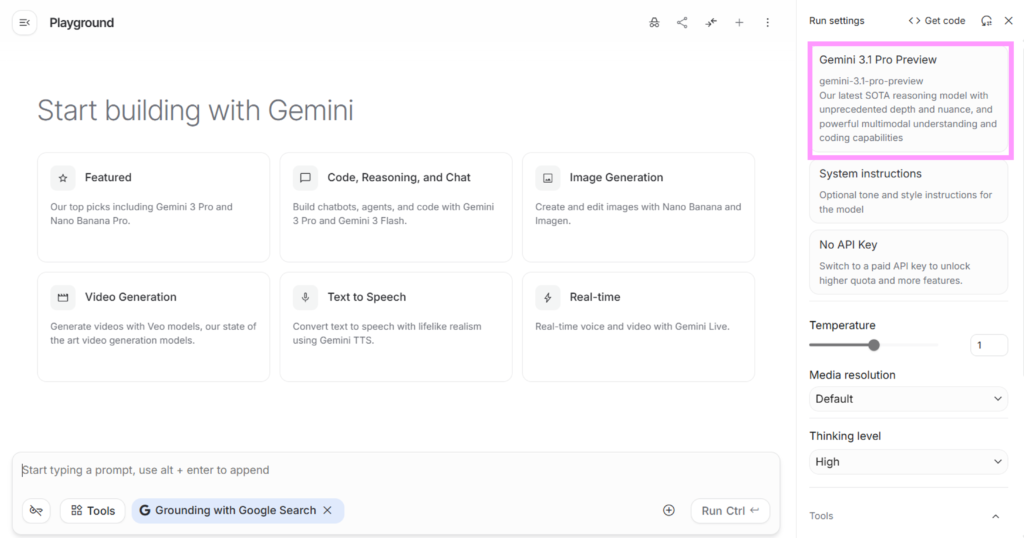Collapse the left sidebar menu icon
This screenshot has width=1024, height=538.
coord(25,22)
